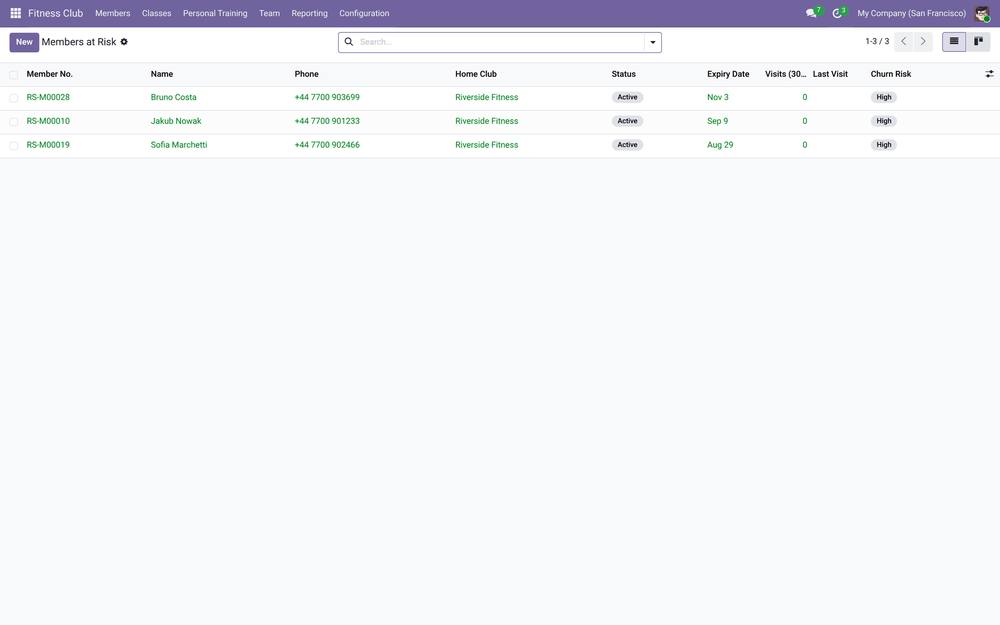The width and height of the screenshot is (1000, 625).
Task: Click phone +44 7700 903699
Action: (327, 98)
